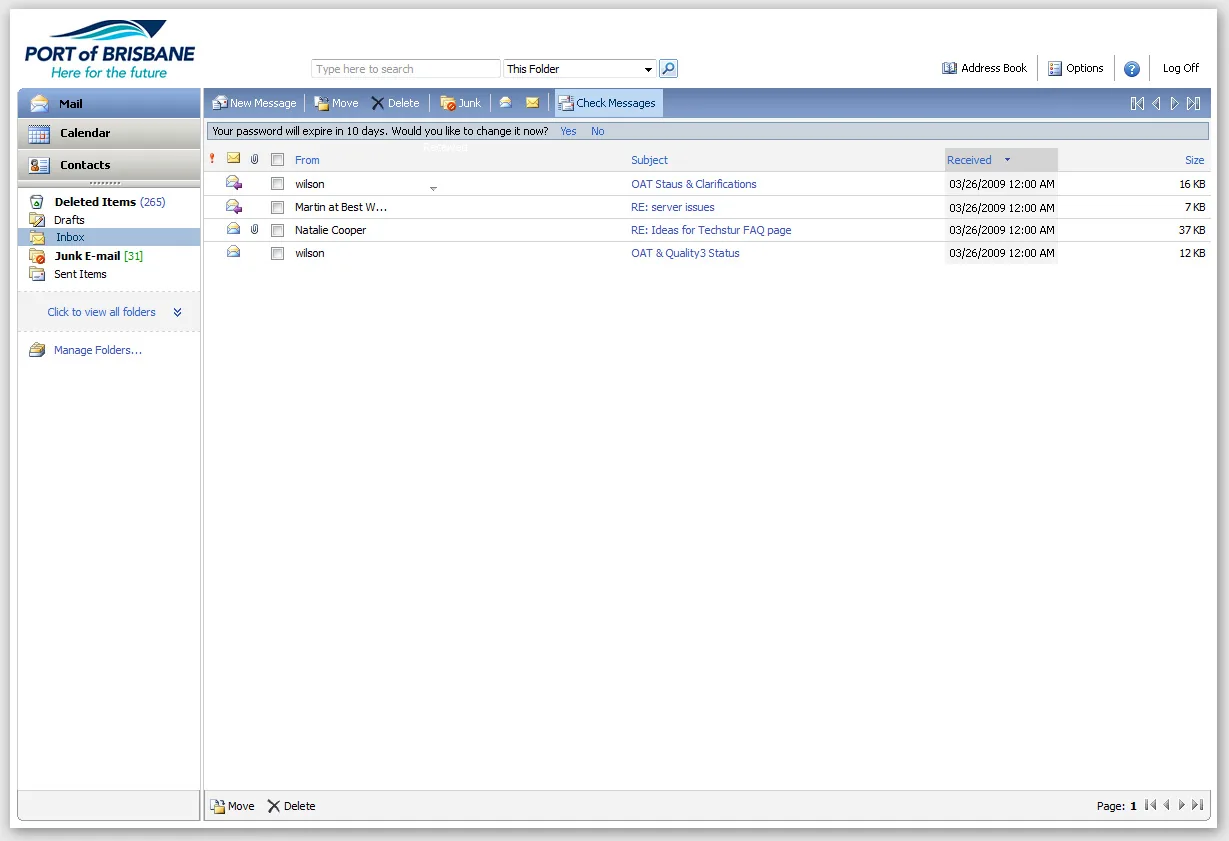Sort messages by Size column
This screenshot has height=841, width=1229.
coord(1195,160)
